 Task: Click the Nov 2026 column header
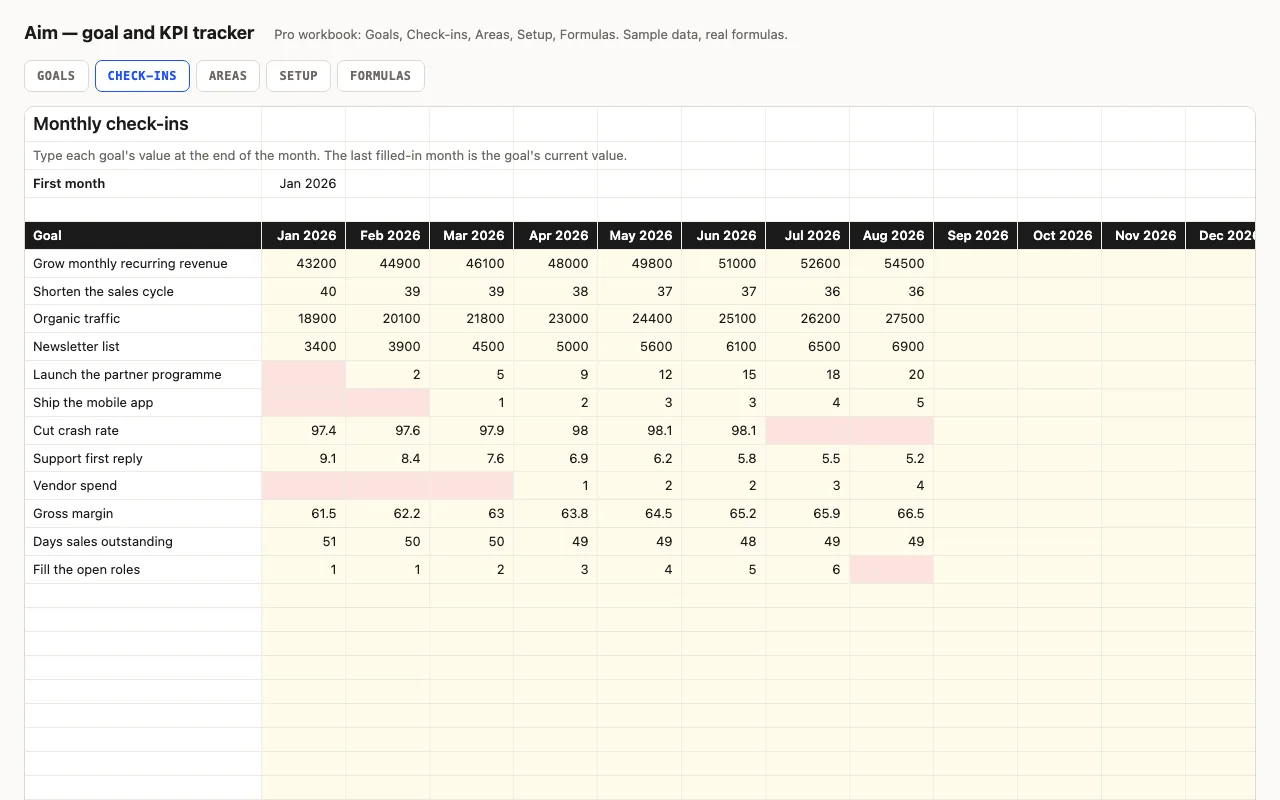(x=1144, y=236)
